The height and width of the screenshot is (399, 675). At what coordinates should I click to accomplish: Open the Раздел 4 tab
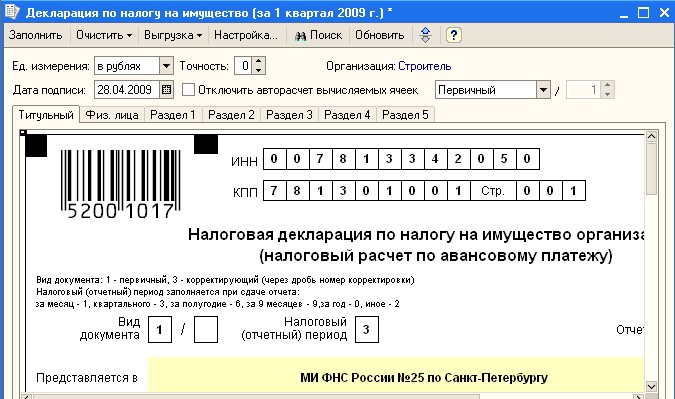pyautogui.click(x=347, y=115)
